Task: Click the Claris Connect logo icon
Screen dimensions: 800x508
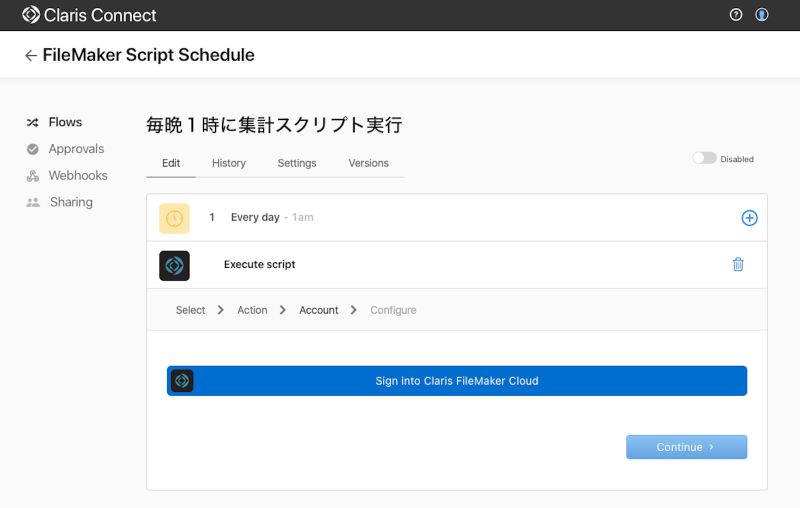Action: pos(31,15)
